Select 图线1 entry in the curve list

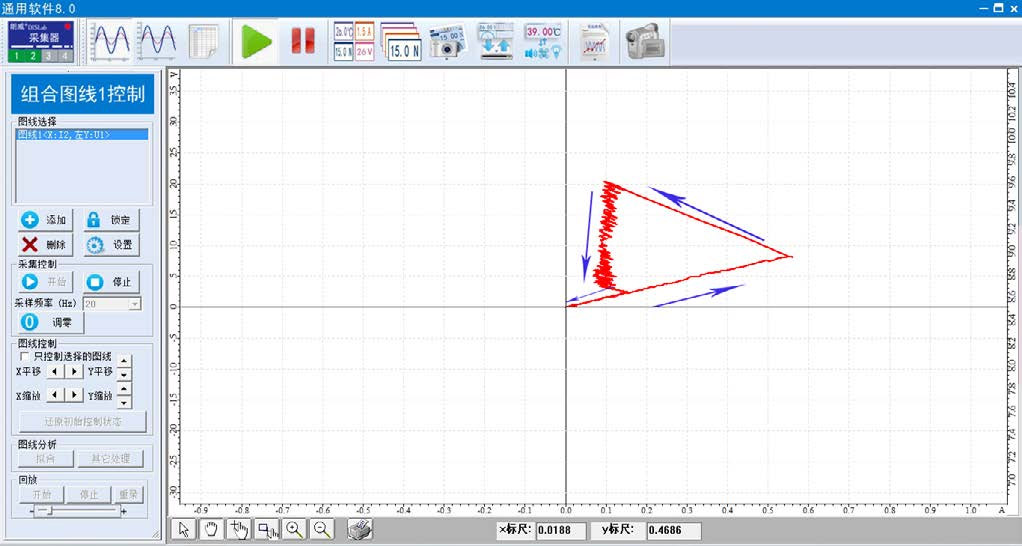[x=63, y=134]
